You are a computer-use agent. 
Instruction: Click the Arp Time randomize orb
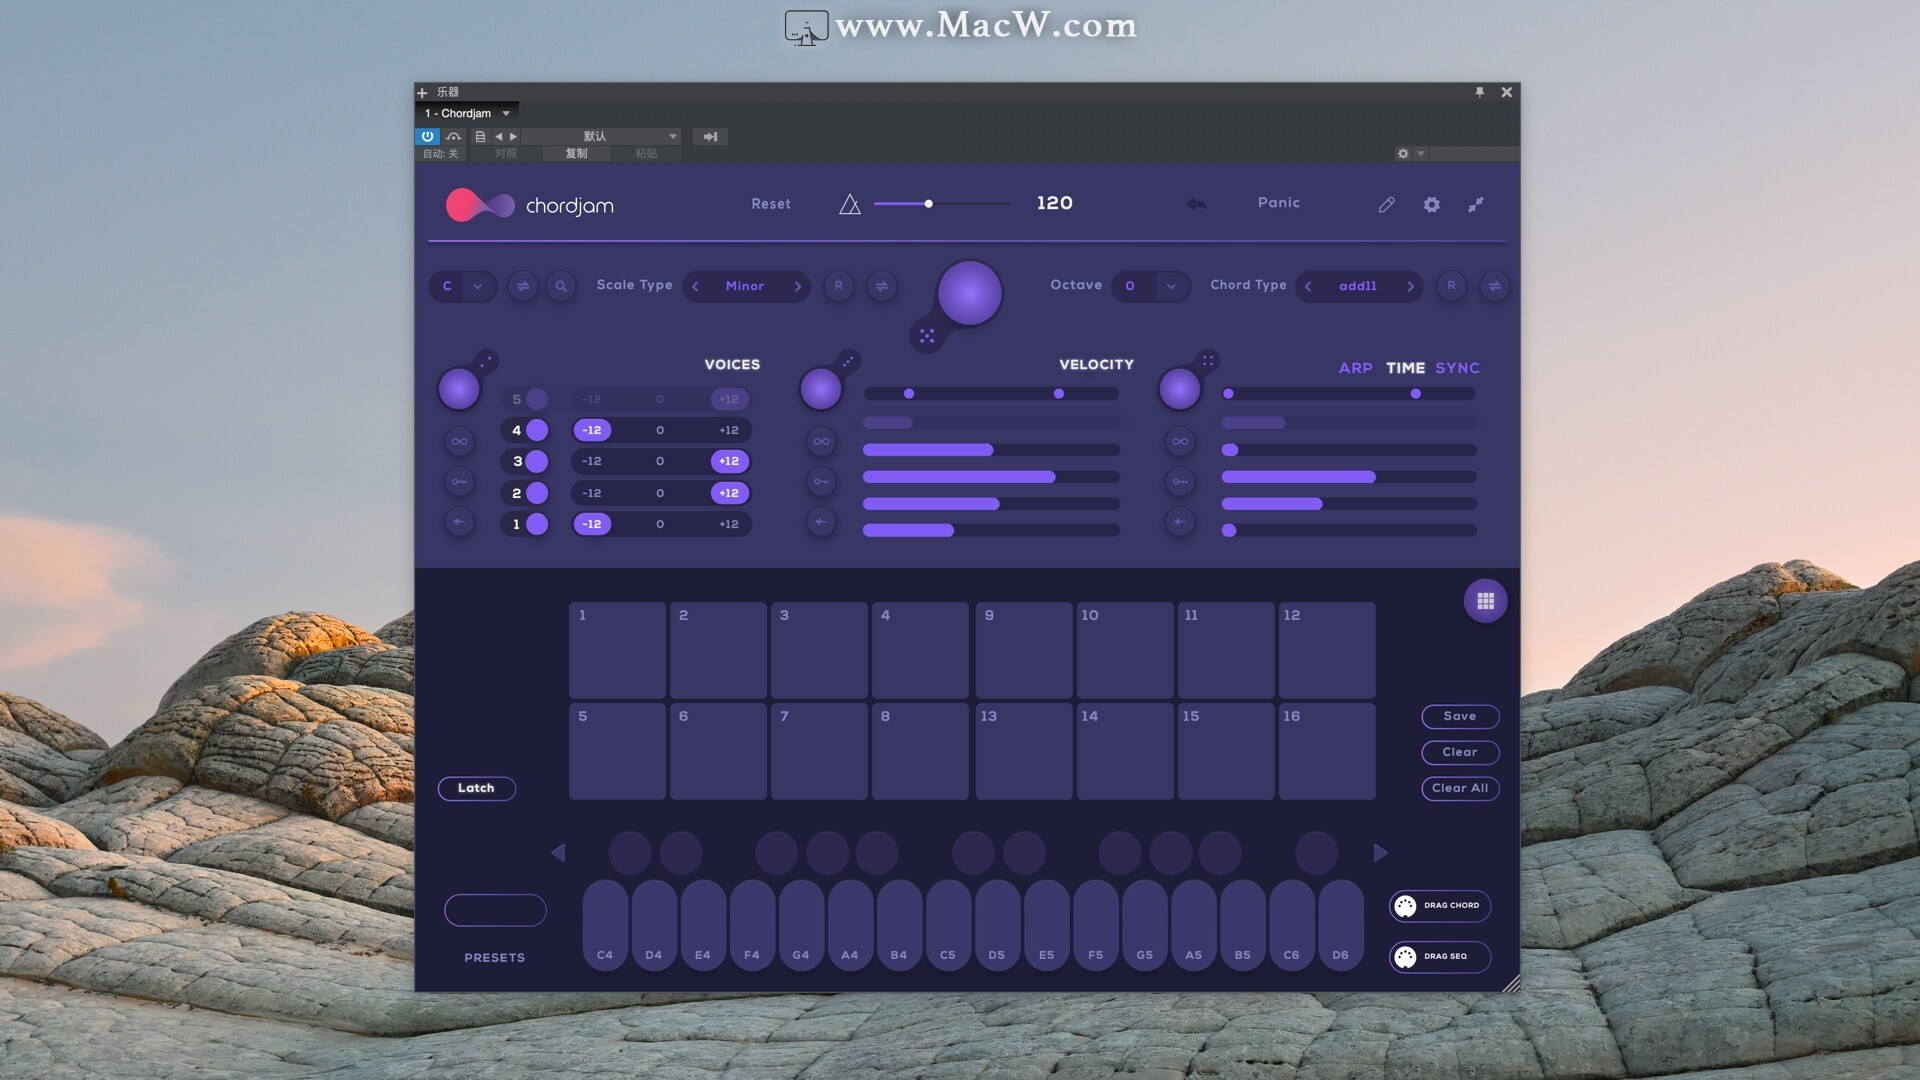pyautogui.click(x=1179, y=389)
